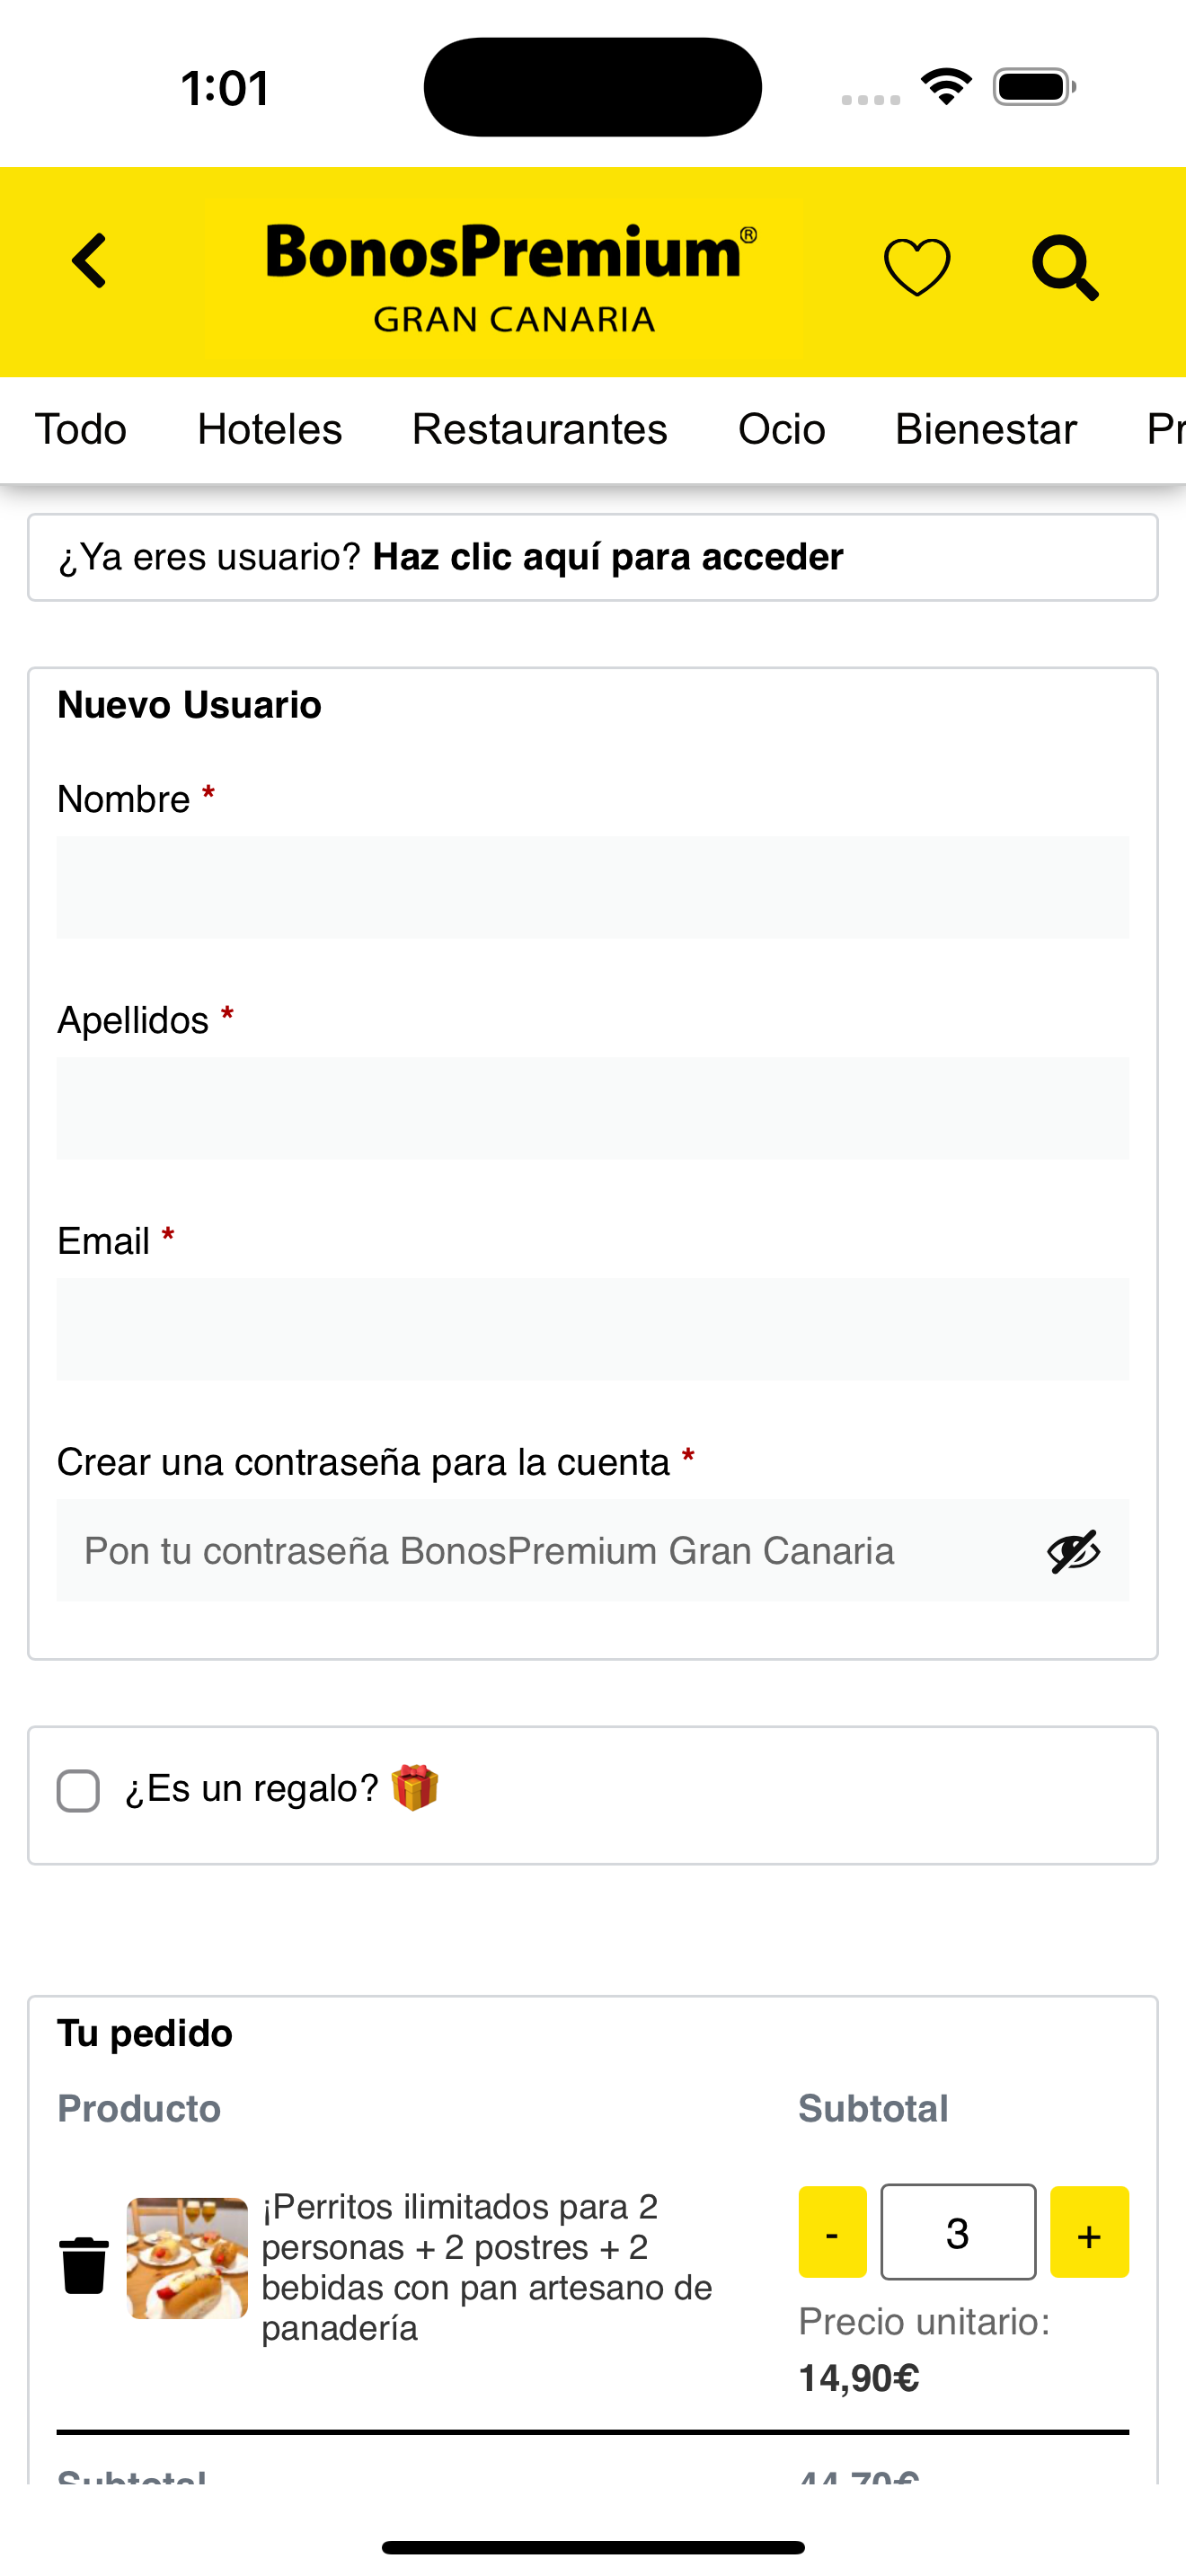1186x2576 pixels.
Task: Increase quantity with plus button
Action: tap(1089, 2231)
